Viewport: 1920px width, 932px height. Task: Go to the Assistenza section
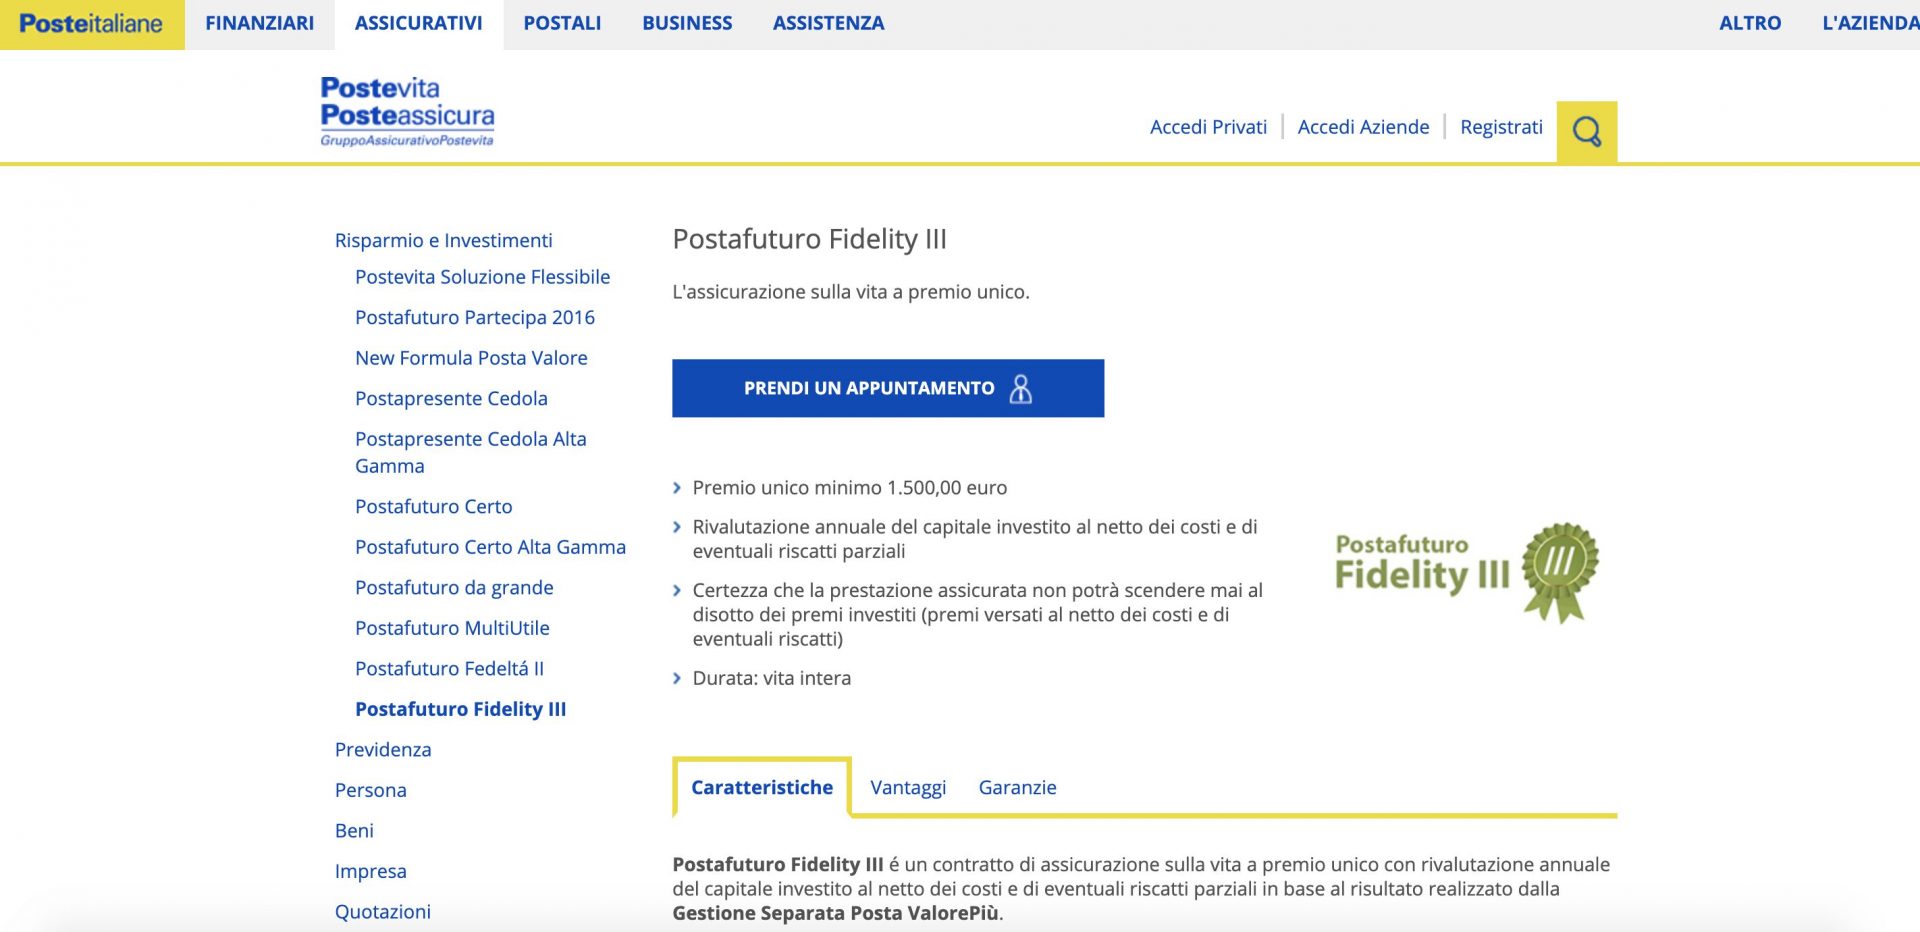(828, 23)
